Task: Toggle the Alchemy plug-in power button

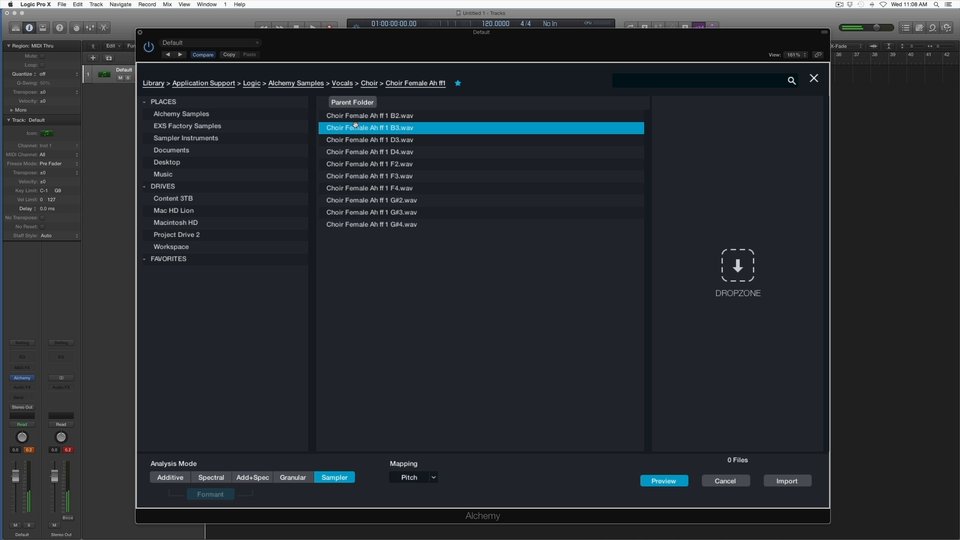Action: click(x=149, y=47)
